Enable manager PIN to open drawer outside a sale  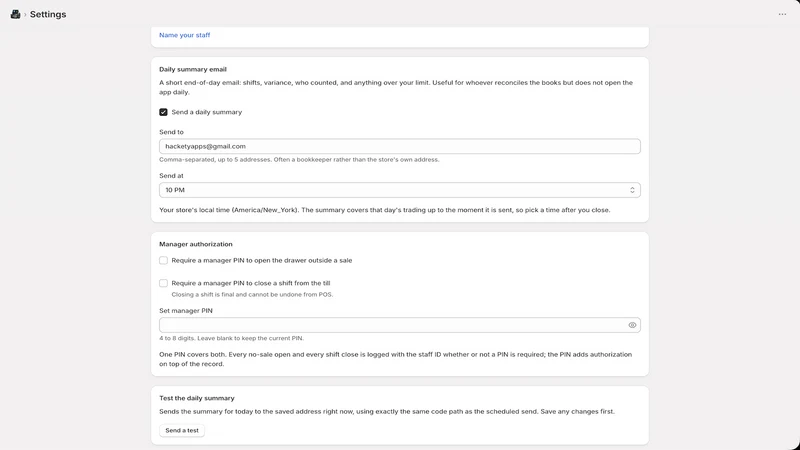[x=163, y=260]
